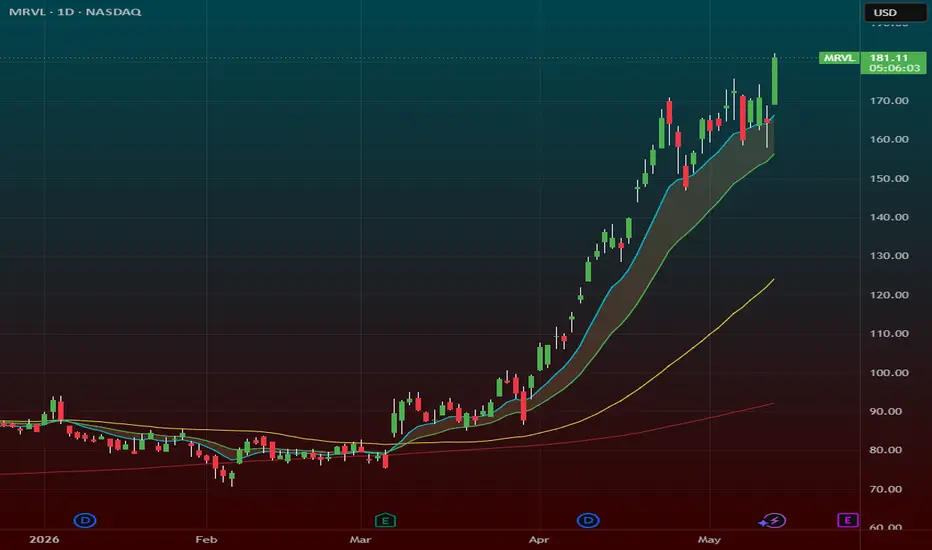
Task: Click the 100.00 price axis label
Action: point(889,373)
